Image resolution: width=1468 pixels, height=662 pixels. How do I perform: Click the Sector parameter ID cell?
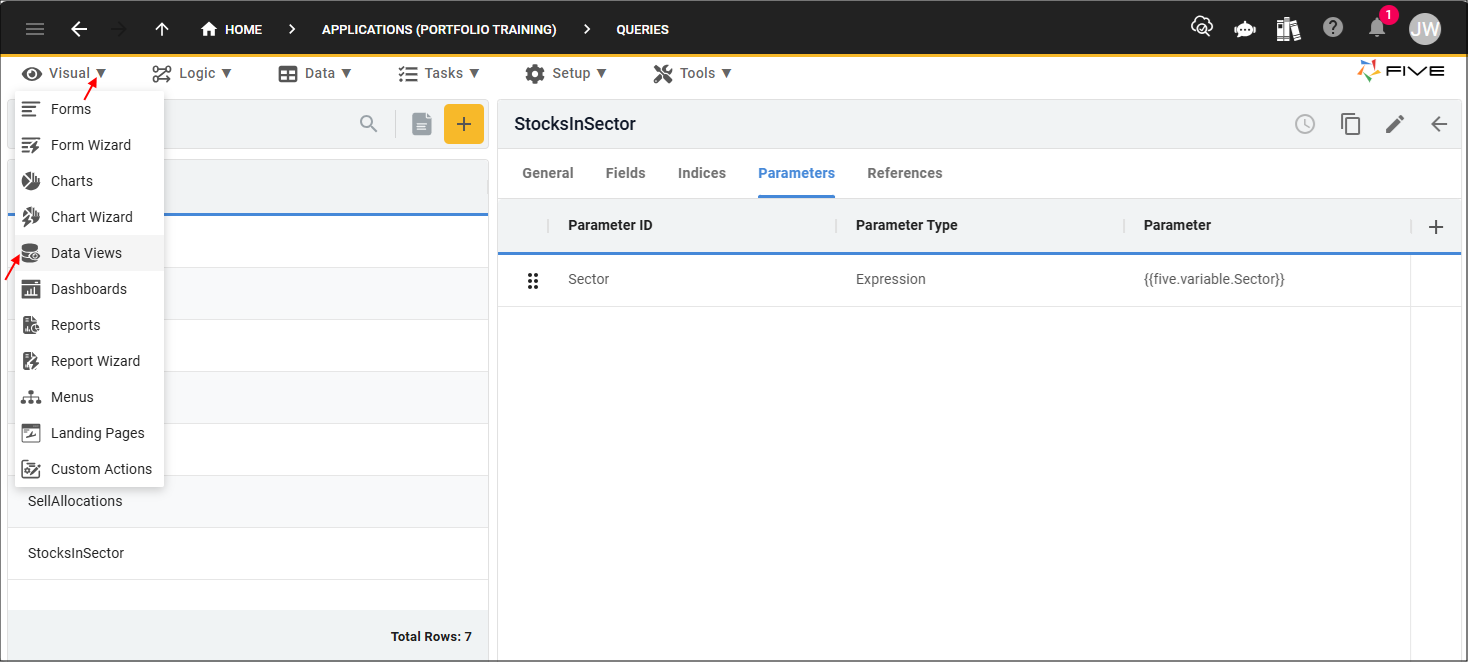pyautogui.click(x=692, y=280)
